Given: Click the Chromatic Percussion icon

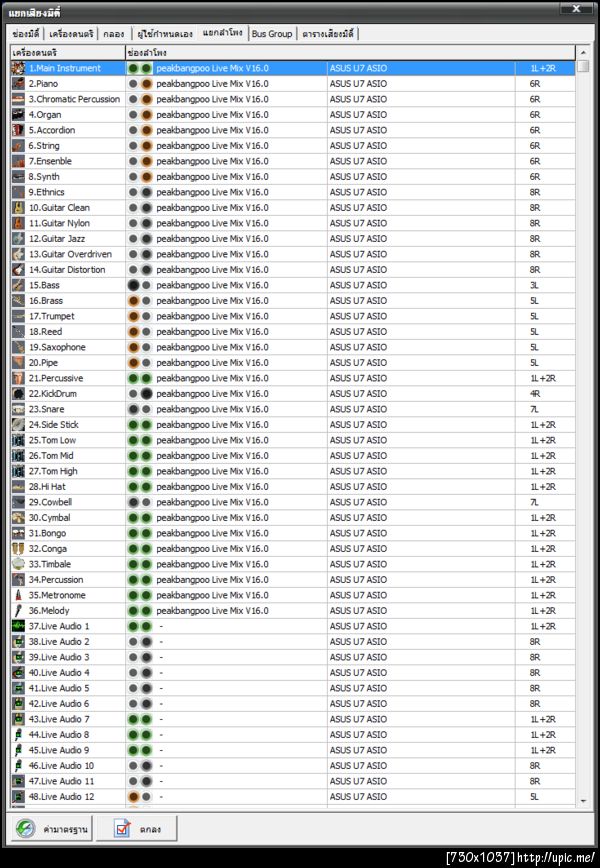Looking at the screenshot, I should pos(18,99).
